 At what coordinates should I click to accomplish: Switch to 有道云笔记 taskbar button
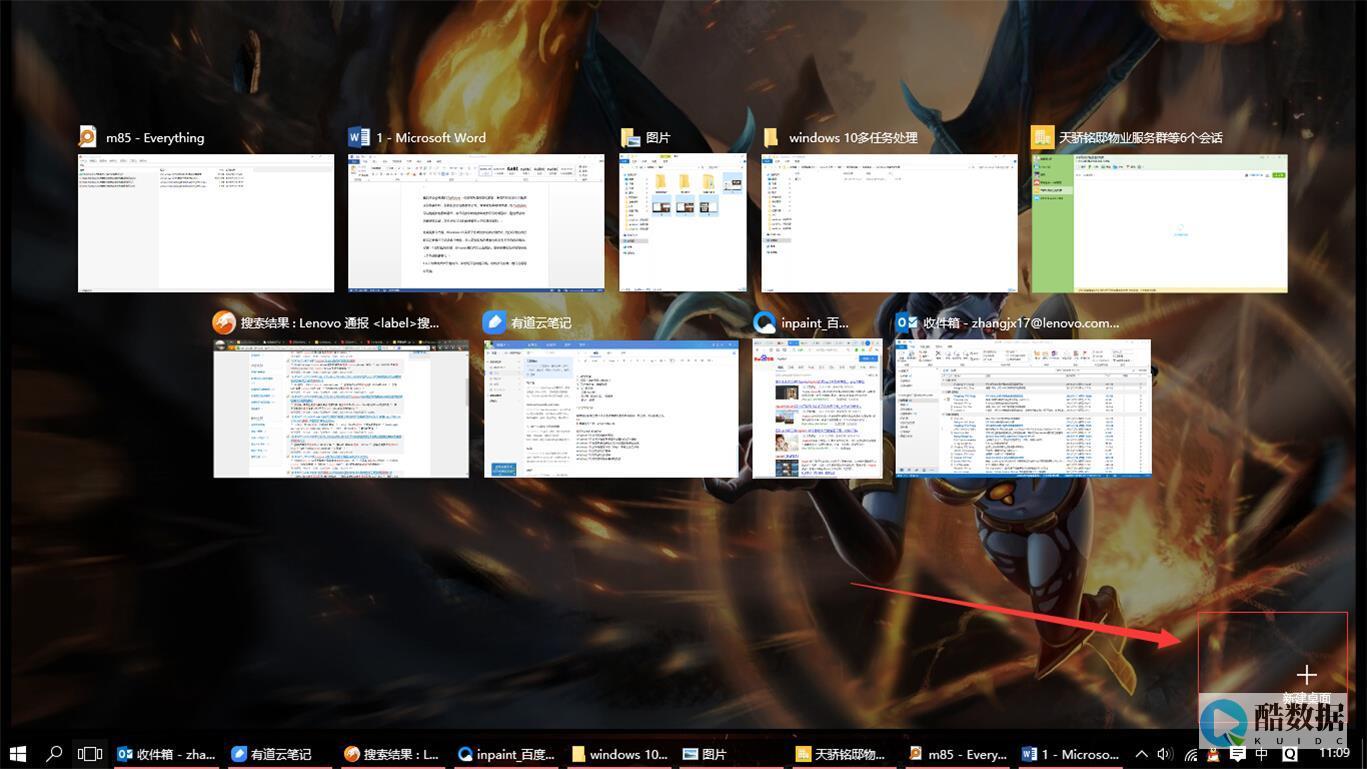pyautogui.click(x=280, y=754)
